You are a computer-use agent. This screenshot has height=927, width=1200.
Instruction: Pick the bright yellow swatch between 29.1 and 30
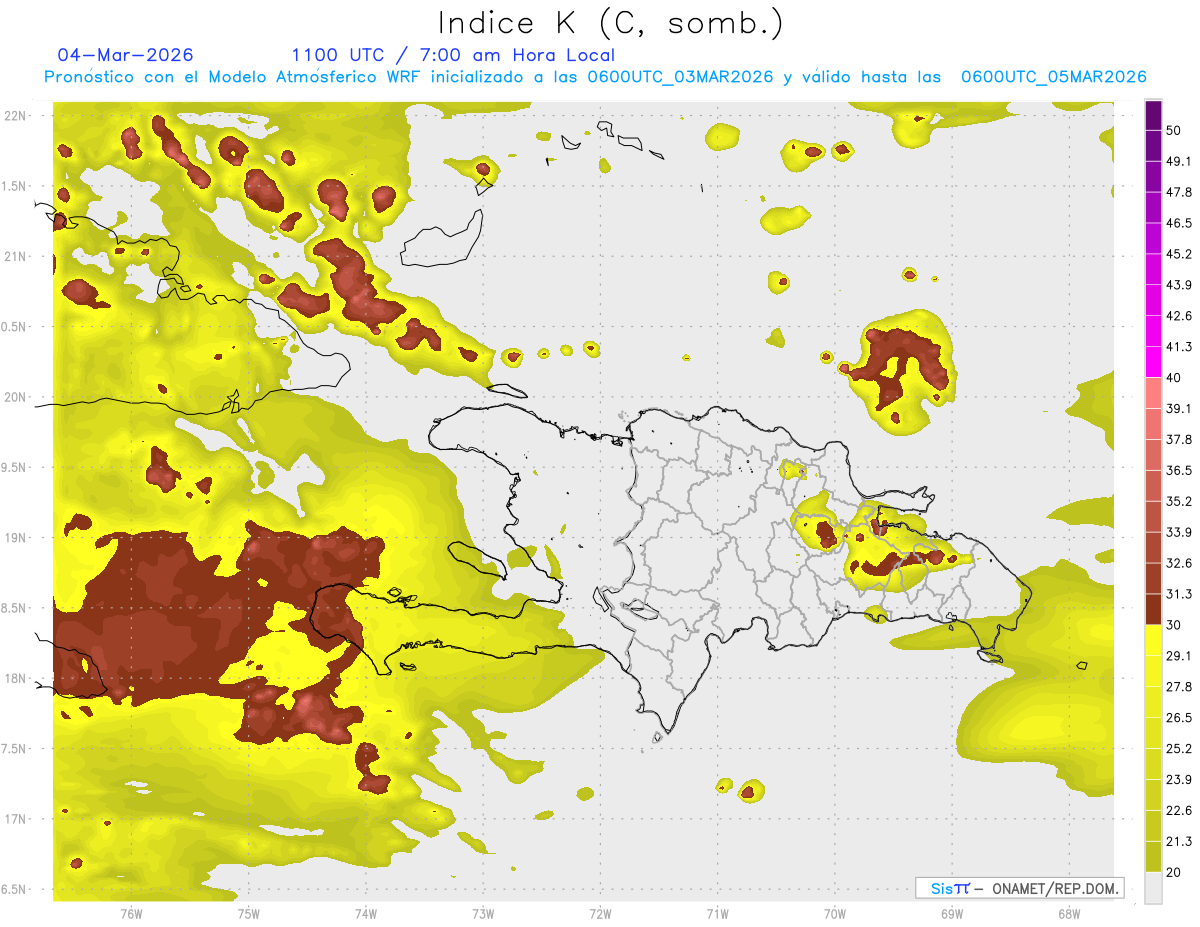[1154, 640]
